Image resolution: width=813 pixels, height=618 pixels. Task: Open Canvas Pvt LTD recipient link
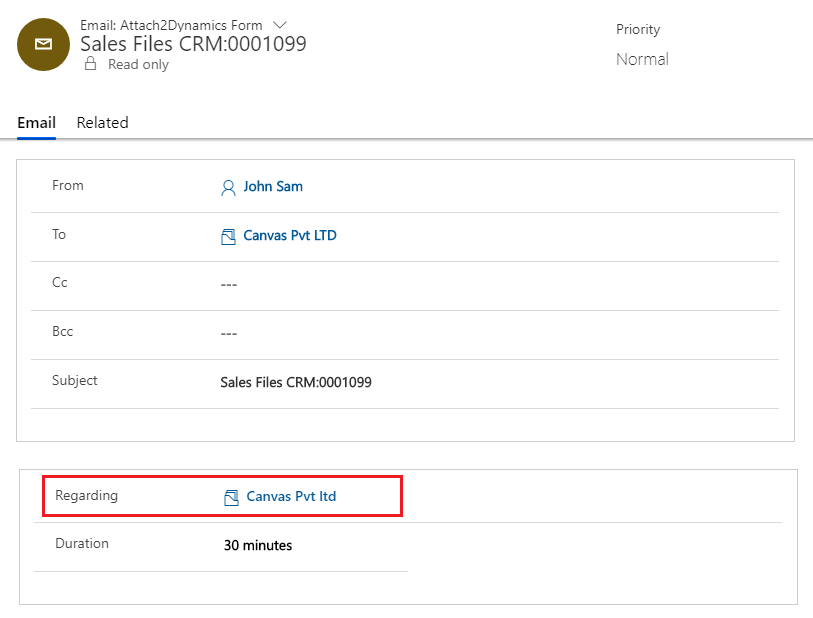pos(290,235)
